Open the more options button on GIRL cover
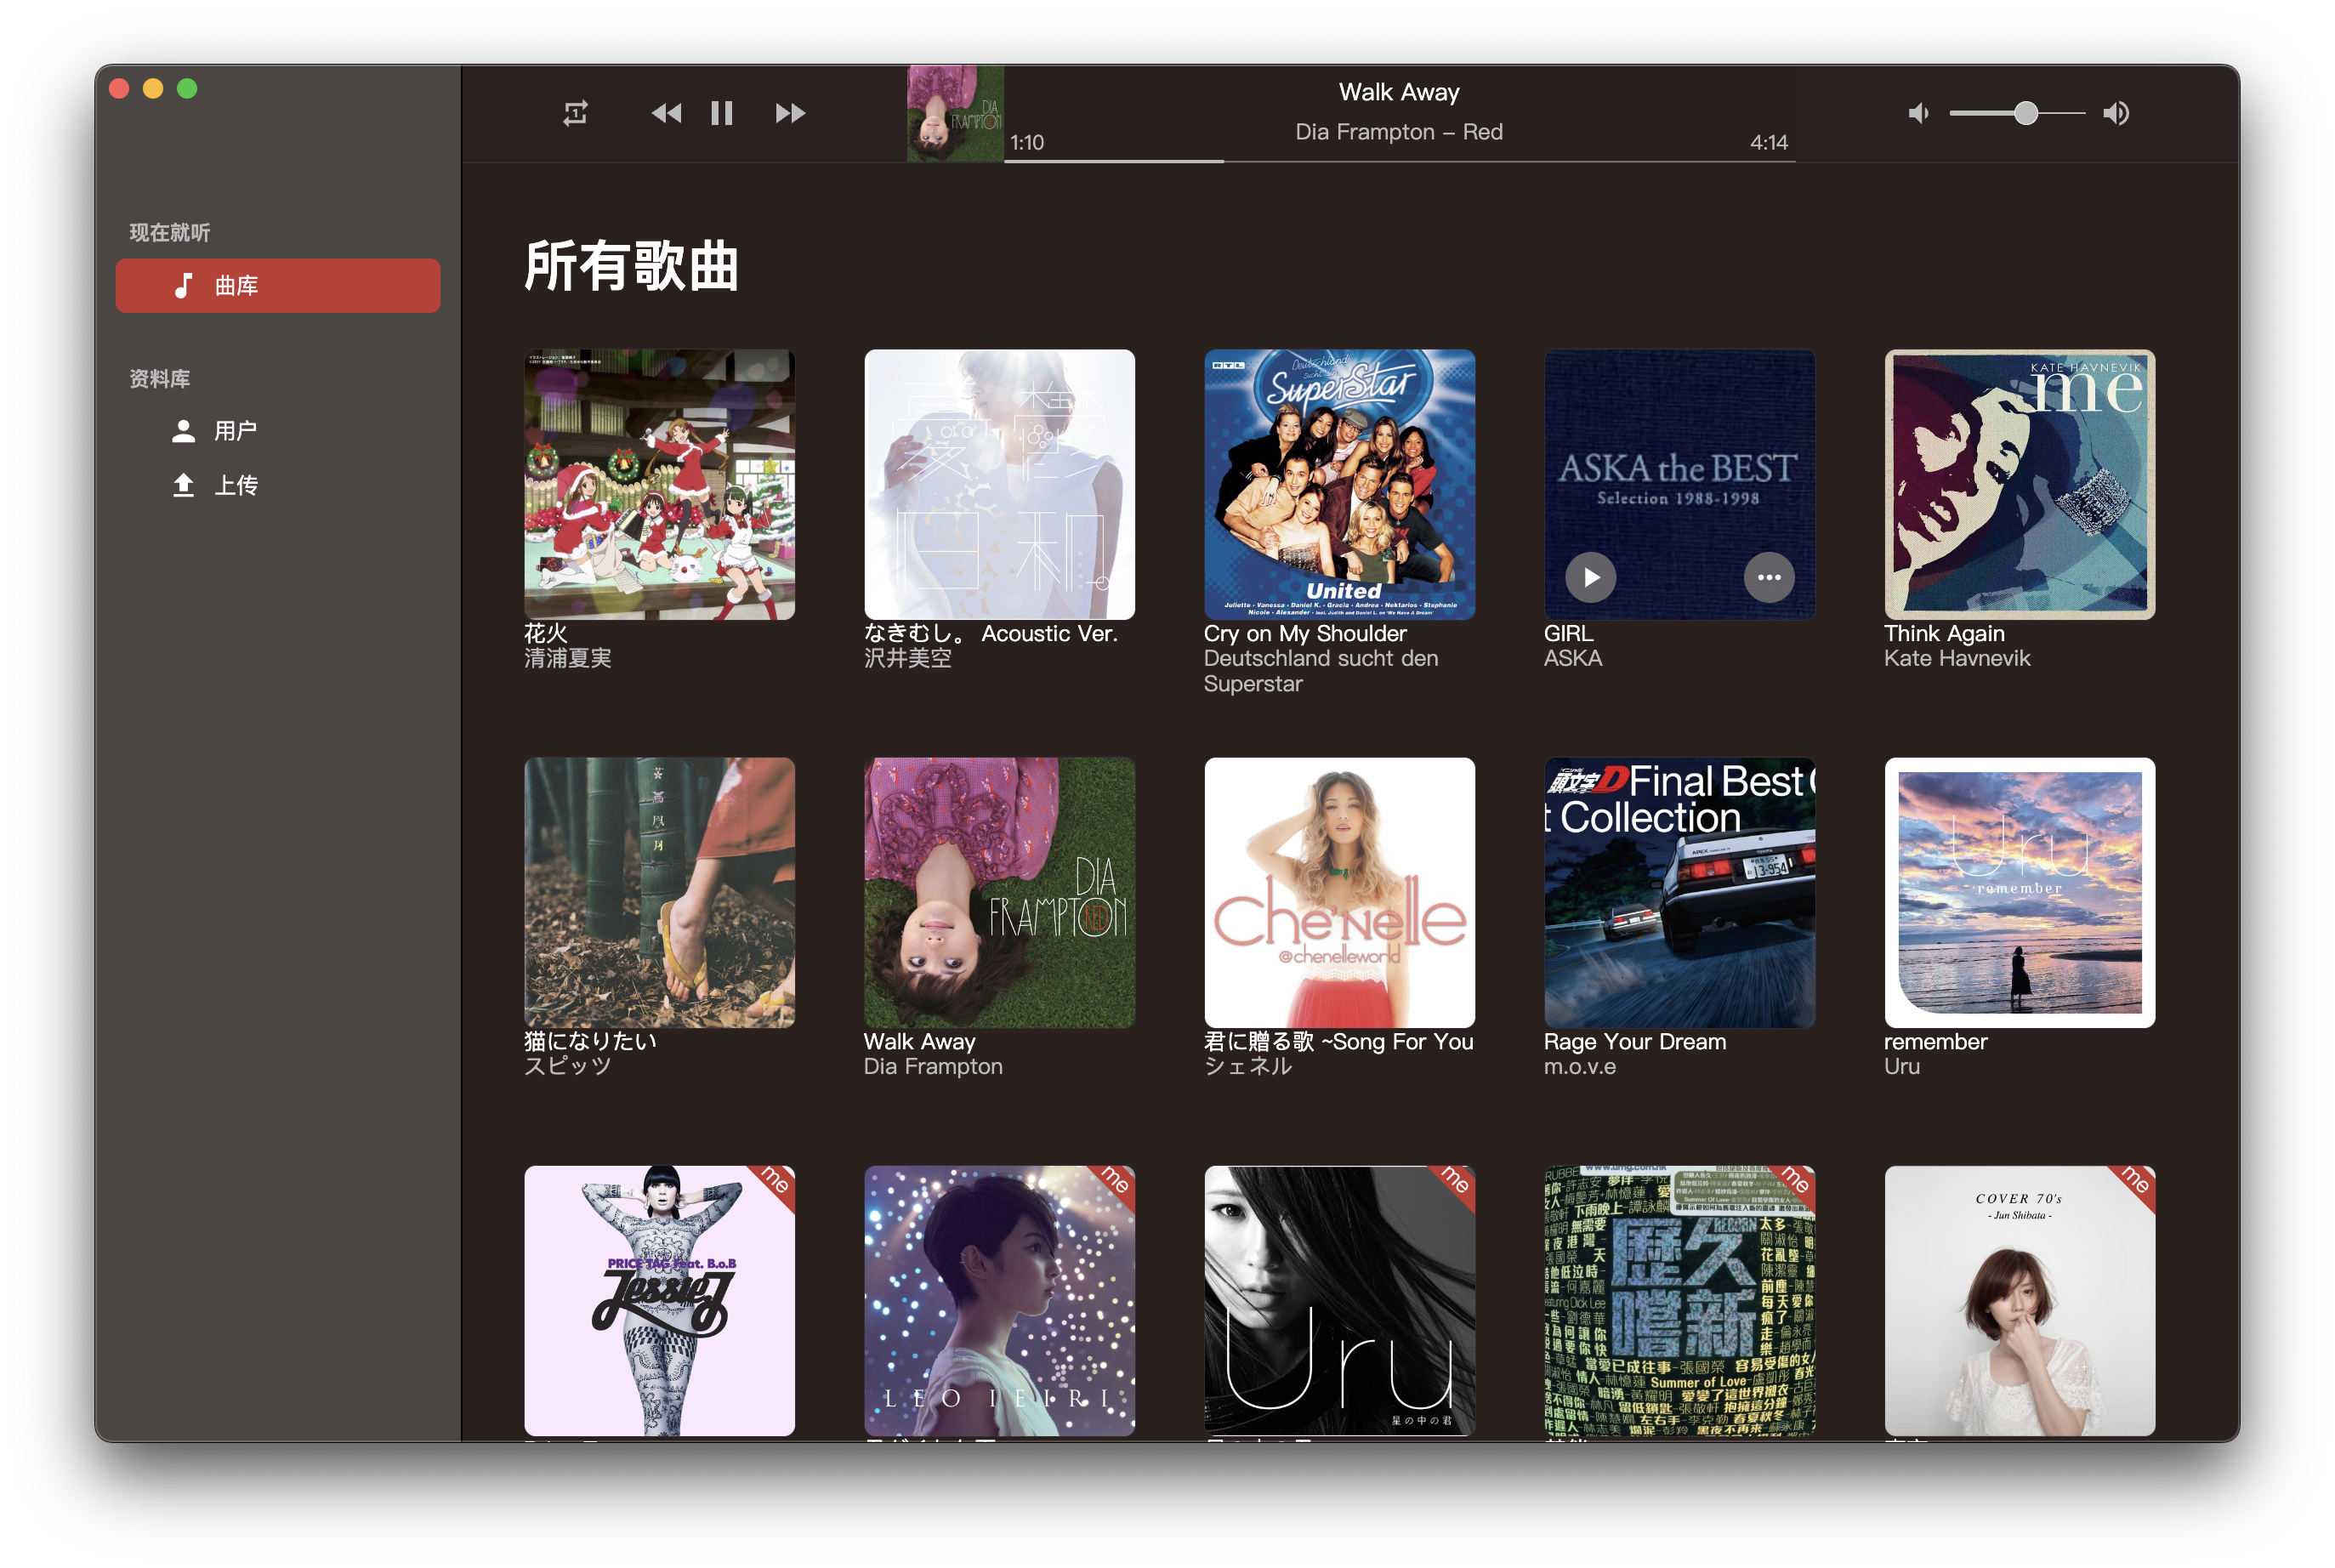 click(x=1769, y=577)
